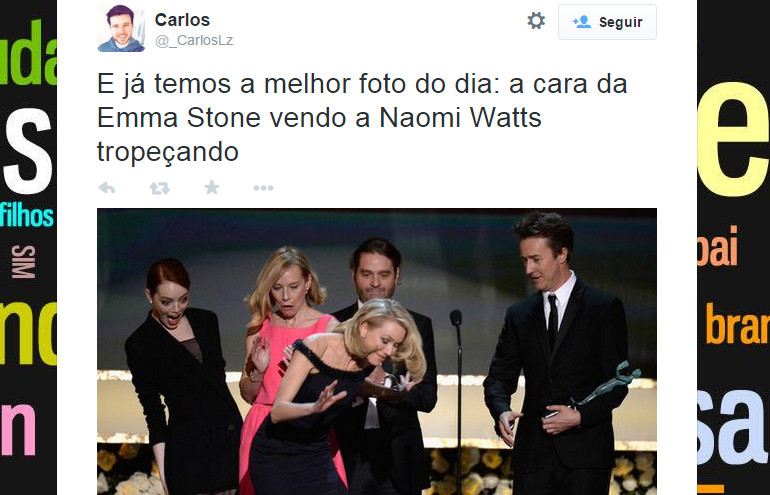Screen dimensions: 770x495
Task: Open the embedded award stage photo
Action: 377,352
